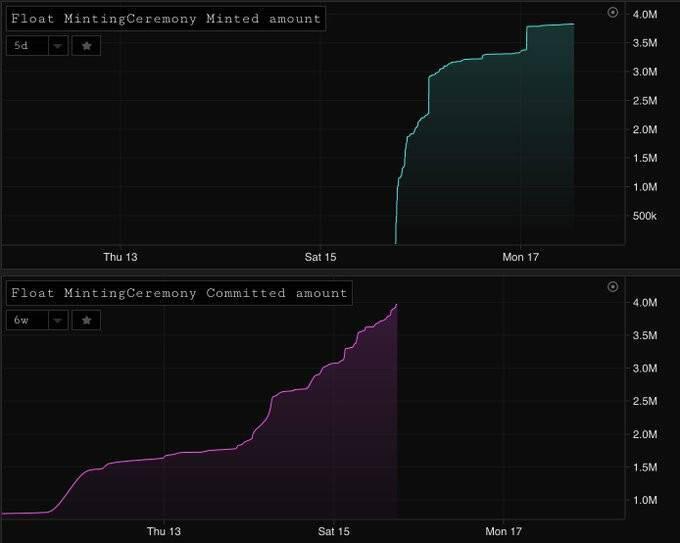The height and width of the screenshot is (543, 680).
Task: Star the Minted amount chart
Action: pos(86,46)
